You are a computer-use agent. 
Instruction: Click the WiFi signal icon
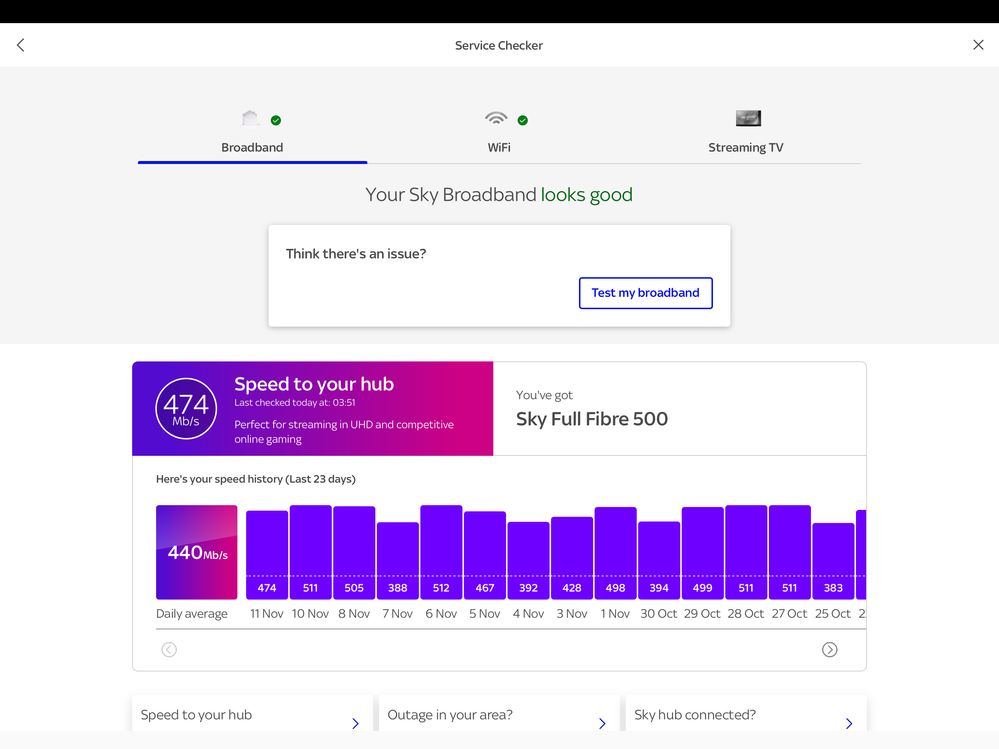pyautogui.click(x=496, y=118)
